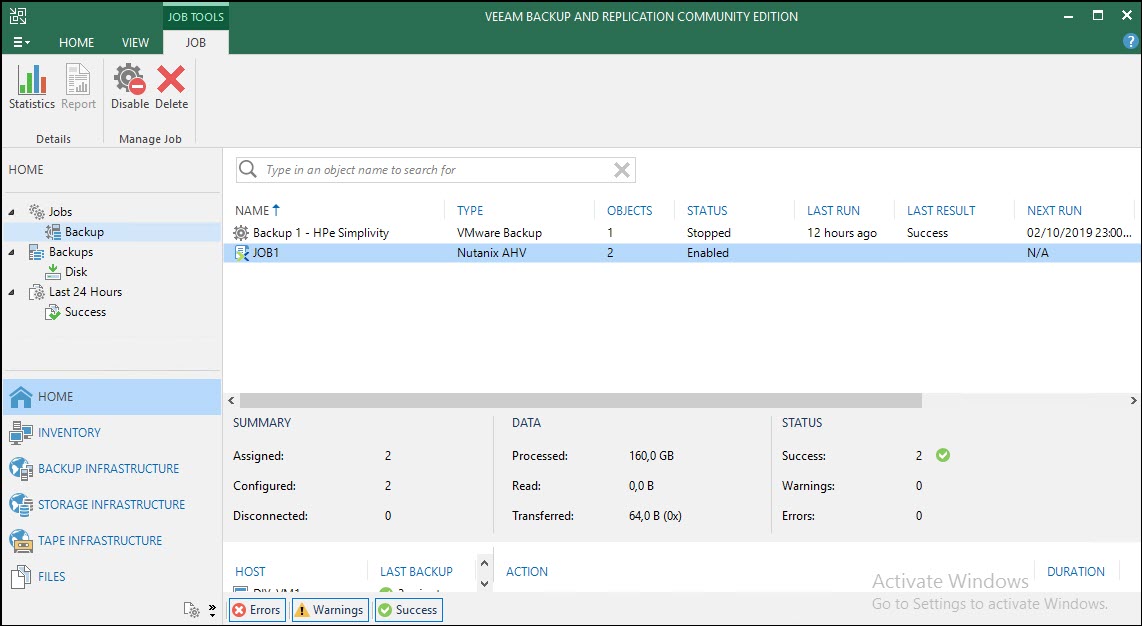
Task: Collapse the Last 24 Hours node
Action: click(12, 292)
